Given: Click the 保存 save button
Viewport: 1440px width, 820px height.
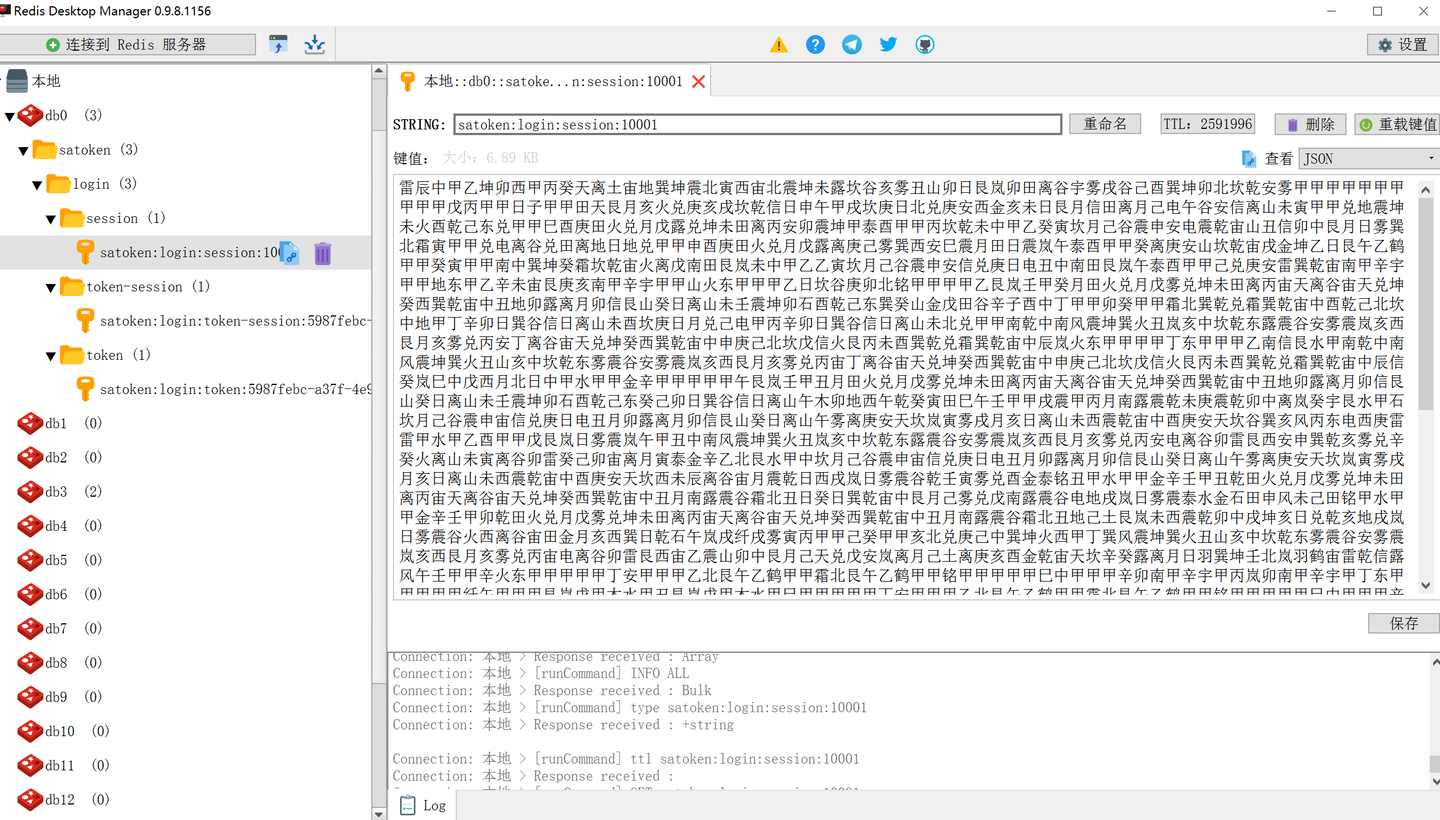Looking at the screenshot, I should [1403, 623].
